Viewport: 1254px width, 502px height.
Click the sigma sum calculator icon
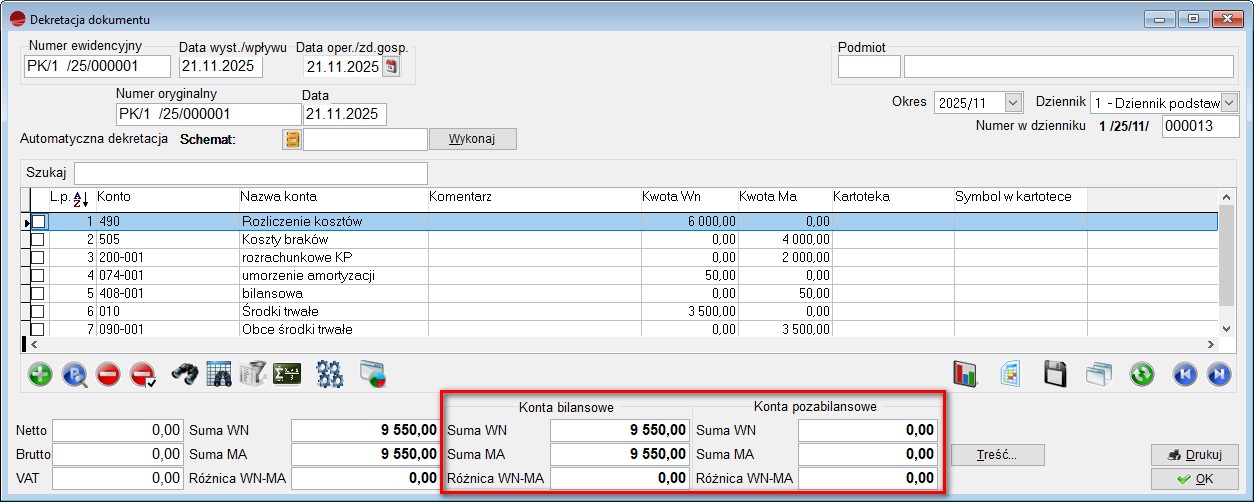point(288,375)
